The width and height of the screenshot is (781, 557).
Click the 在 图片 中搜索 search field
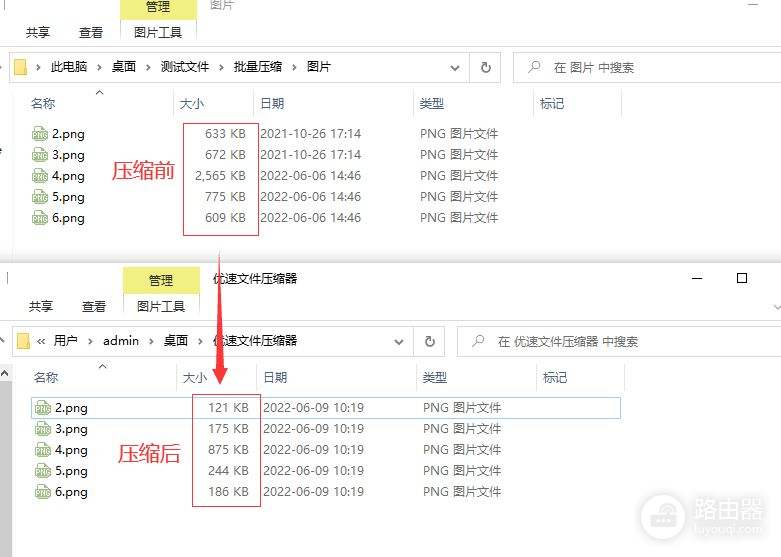coord(647,67)
